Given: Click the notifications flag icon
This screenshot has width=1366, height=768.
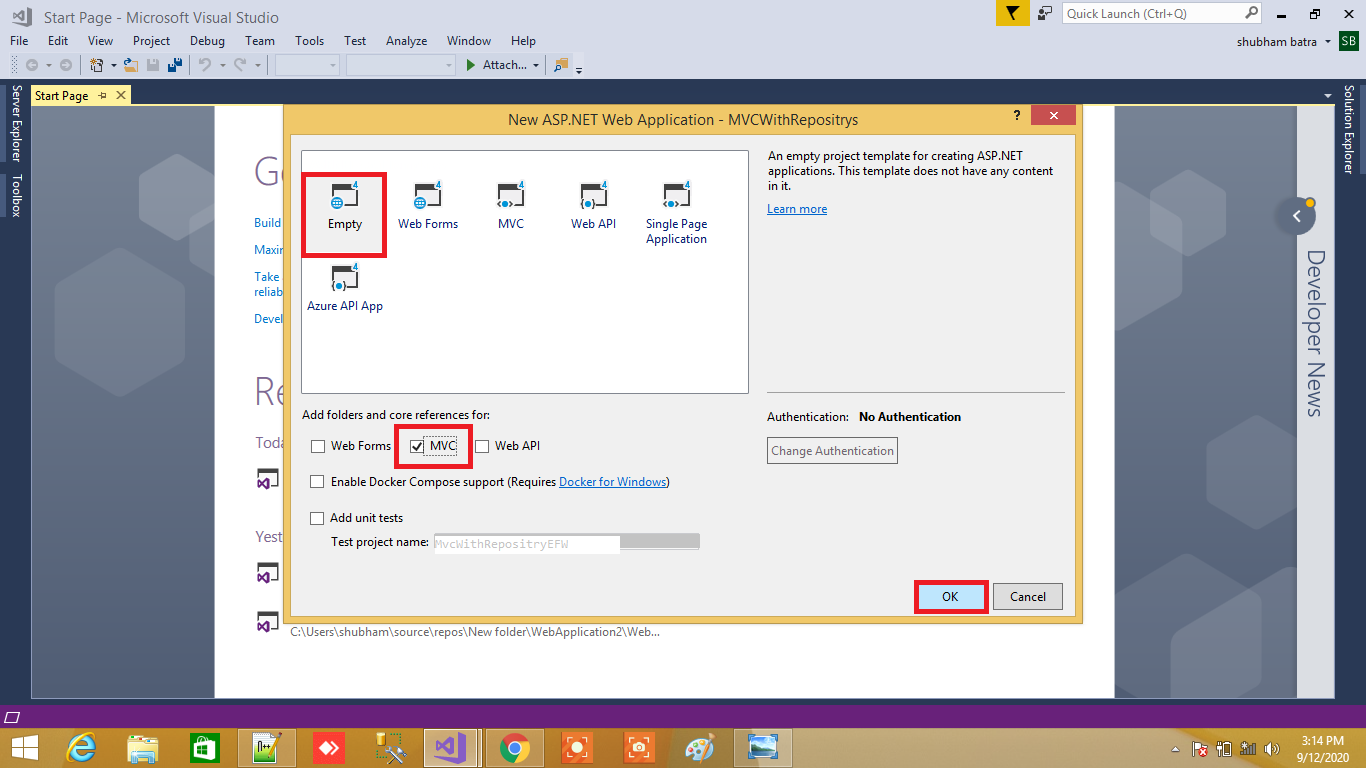Looking at the screenshot, I should click(1012, 13).
